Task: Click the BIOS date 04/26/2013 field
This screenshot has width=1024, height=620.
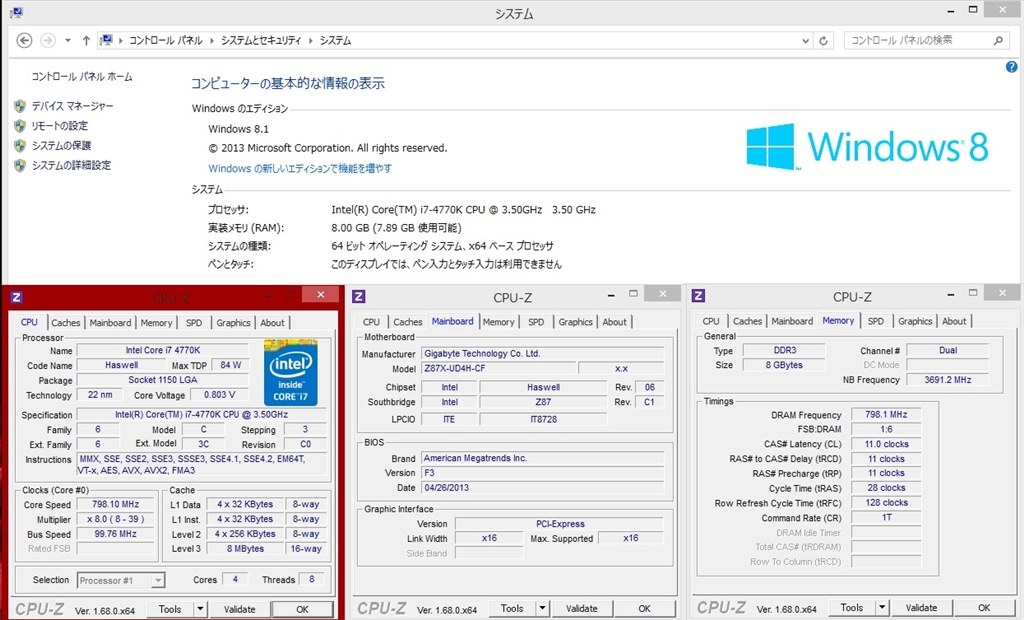Action: (543, 488)
